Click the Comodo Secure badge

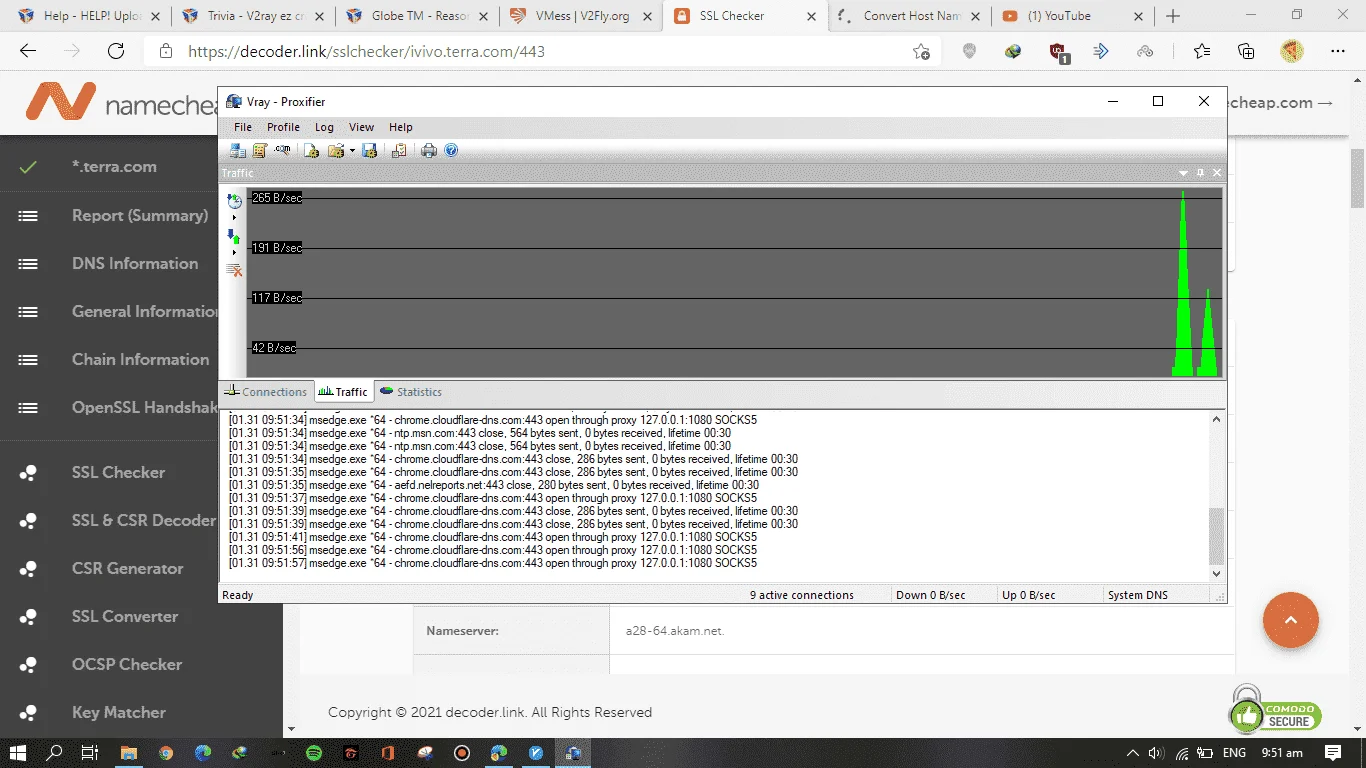pos(1275,709)
